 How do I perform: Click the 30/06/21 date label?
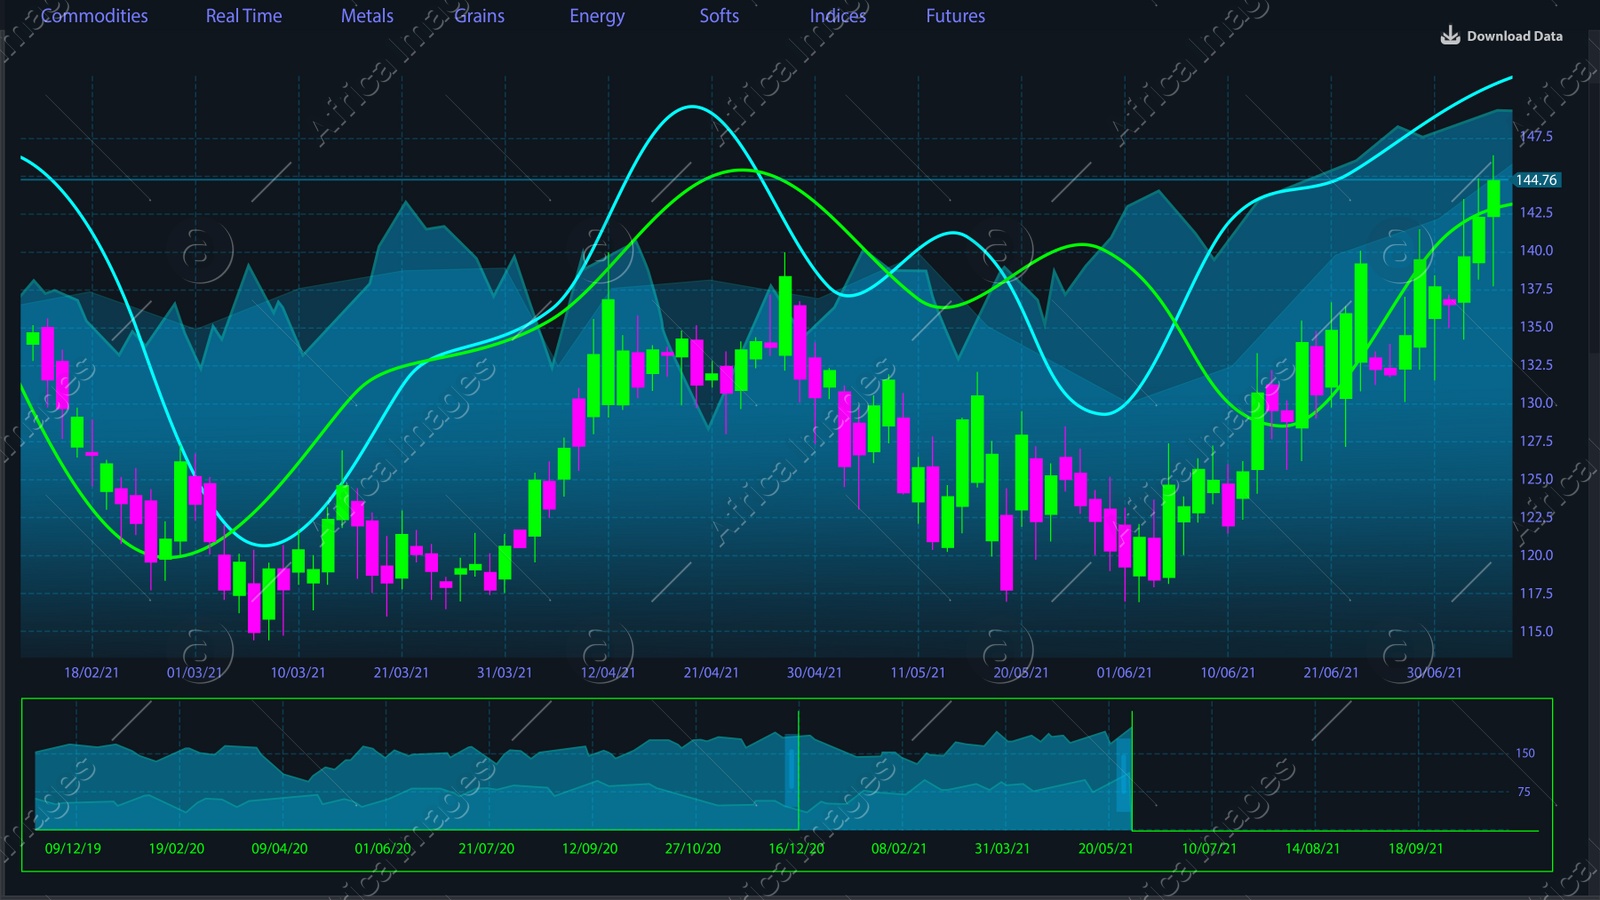(1434, 672)
